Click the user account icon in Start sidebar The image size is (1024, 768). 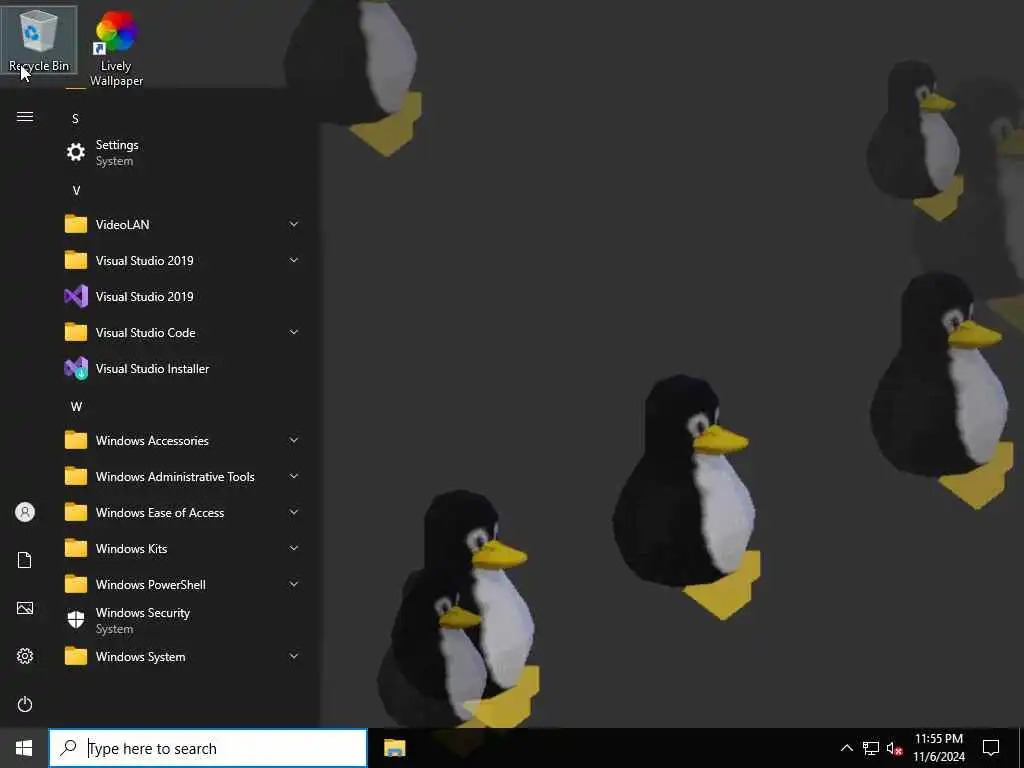(x=25, y=512)
